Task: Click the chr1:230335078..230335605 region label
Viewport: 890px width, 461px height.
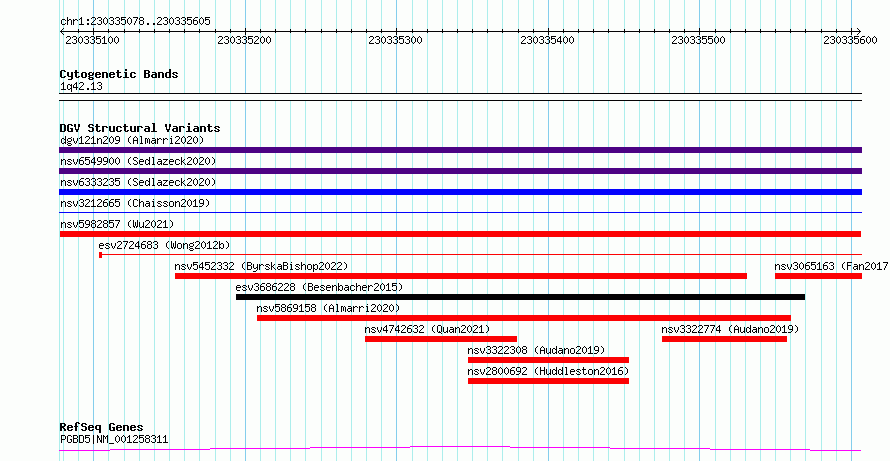Action: click(x=135, y=22)
